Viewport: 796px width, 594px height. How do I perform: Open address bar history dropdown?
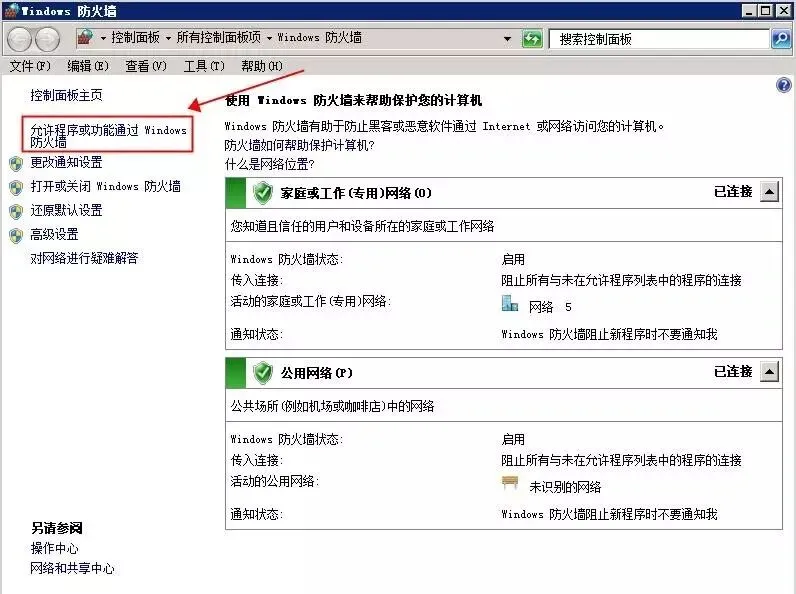(507, 39)
